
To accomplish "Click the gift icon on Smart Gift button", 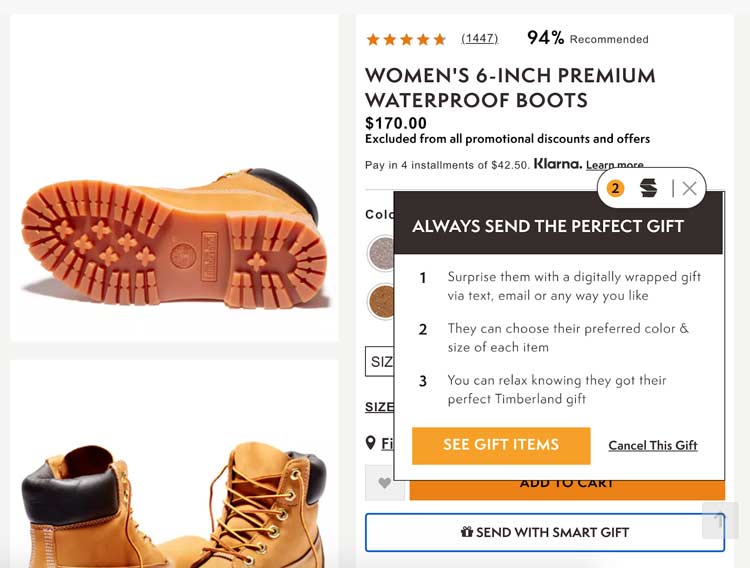I will coord(466,532).
